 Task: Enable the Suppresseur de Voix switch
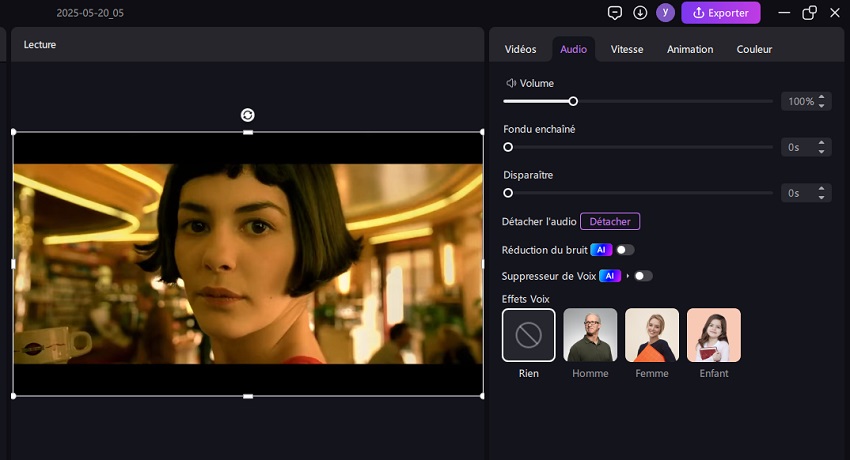[643, 276]
